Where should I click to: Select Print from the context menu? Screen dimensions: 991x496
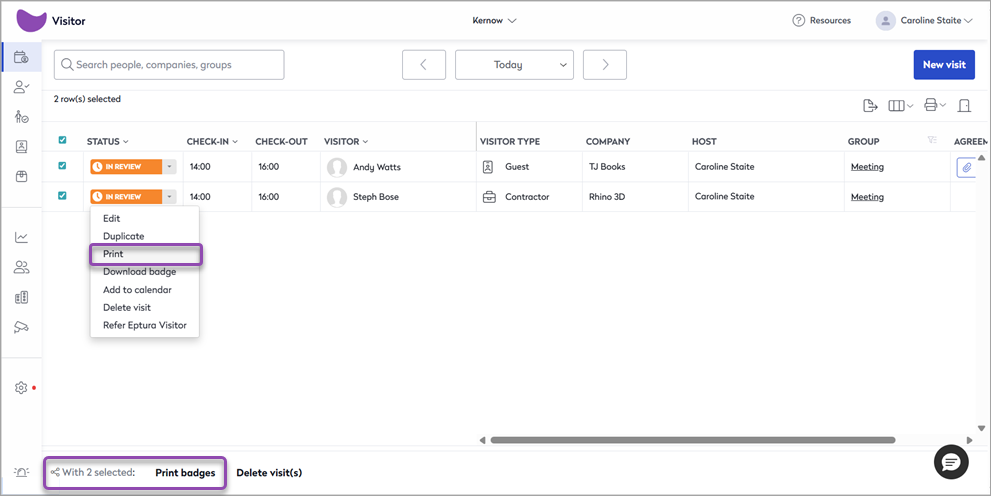(x=113, y=254)
